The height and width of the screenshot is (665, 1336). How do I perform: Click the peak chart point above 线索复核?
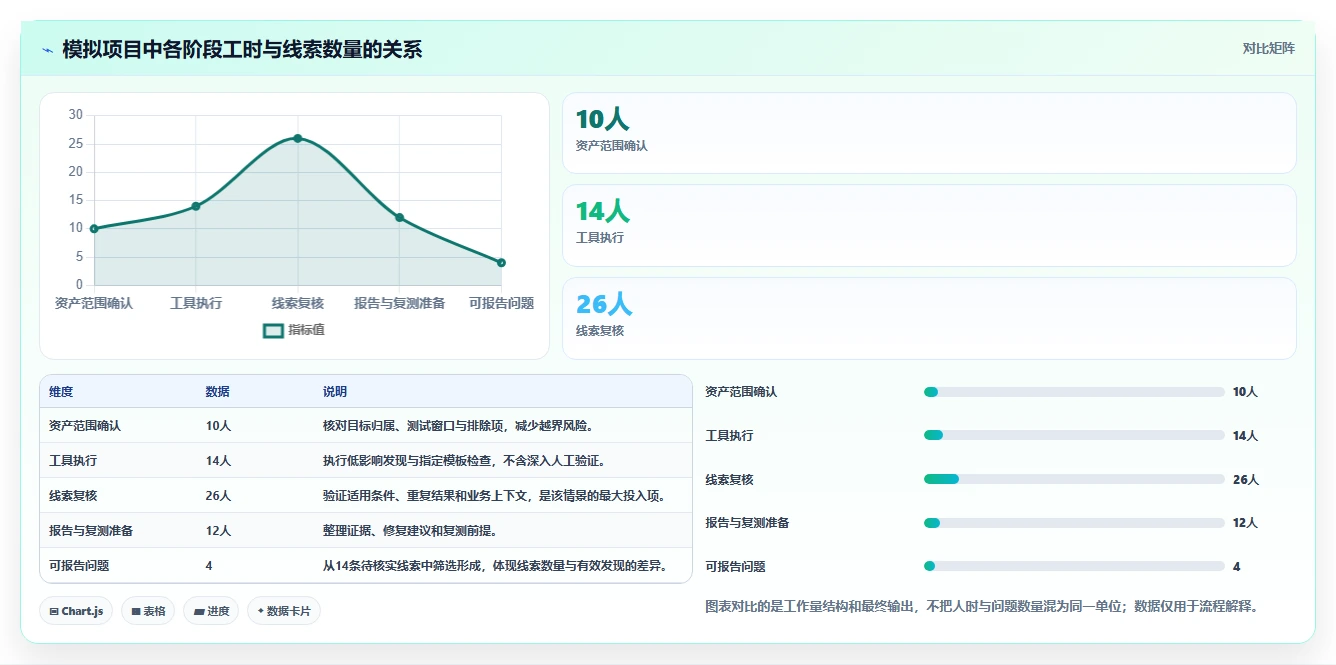(x=298, y=138)
